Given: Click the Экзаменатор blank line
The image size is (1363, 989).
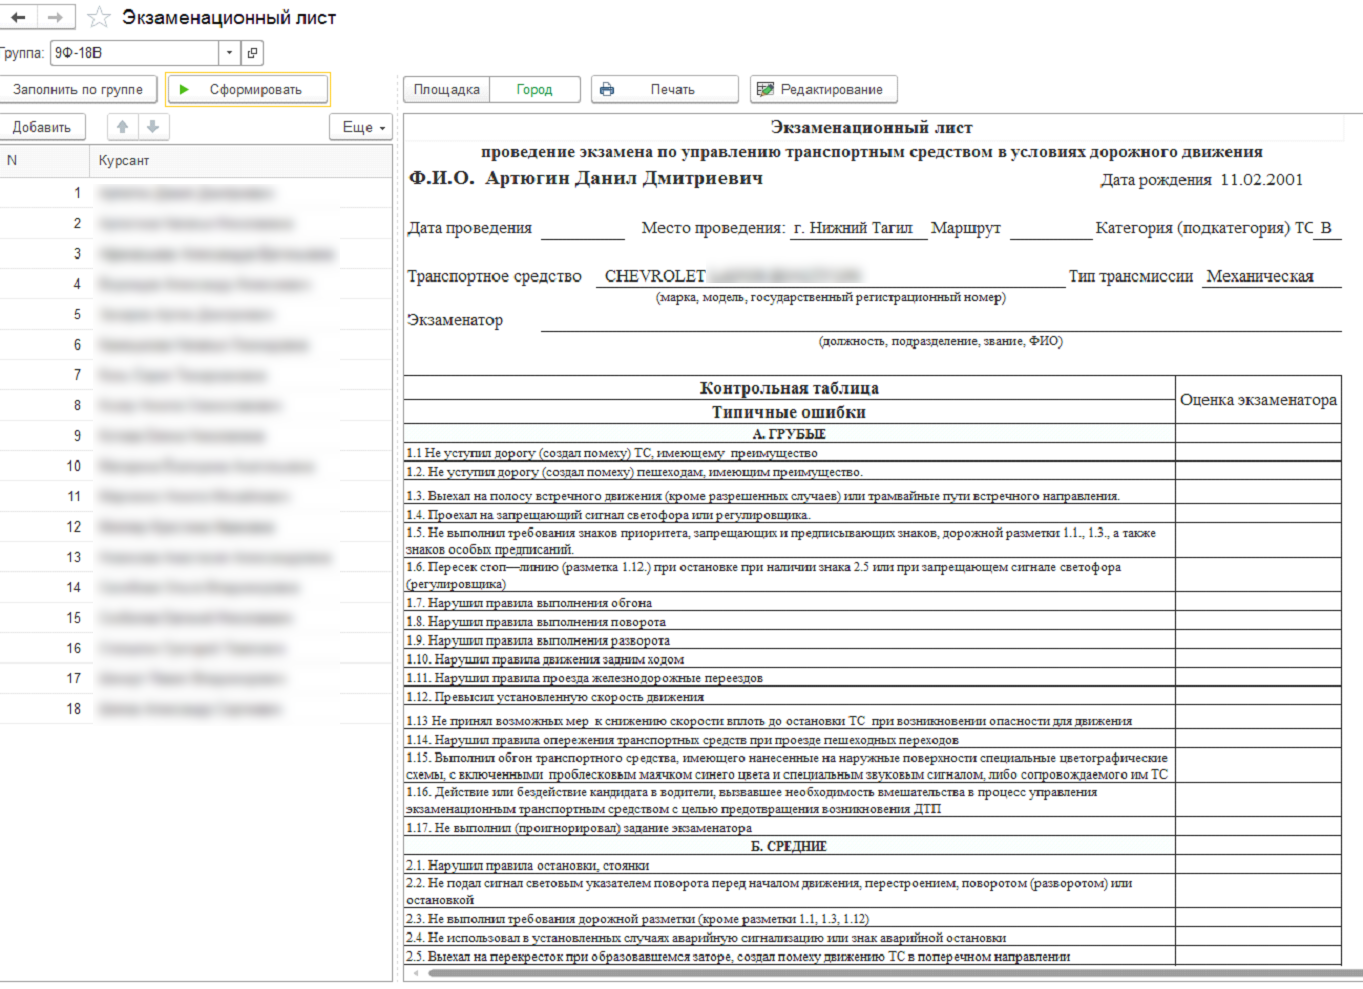Looking at the screenshot, I should [941, 321].
